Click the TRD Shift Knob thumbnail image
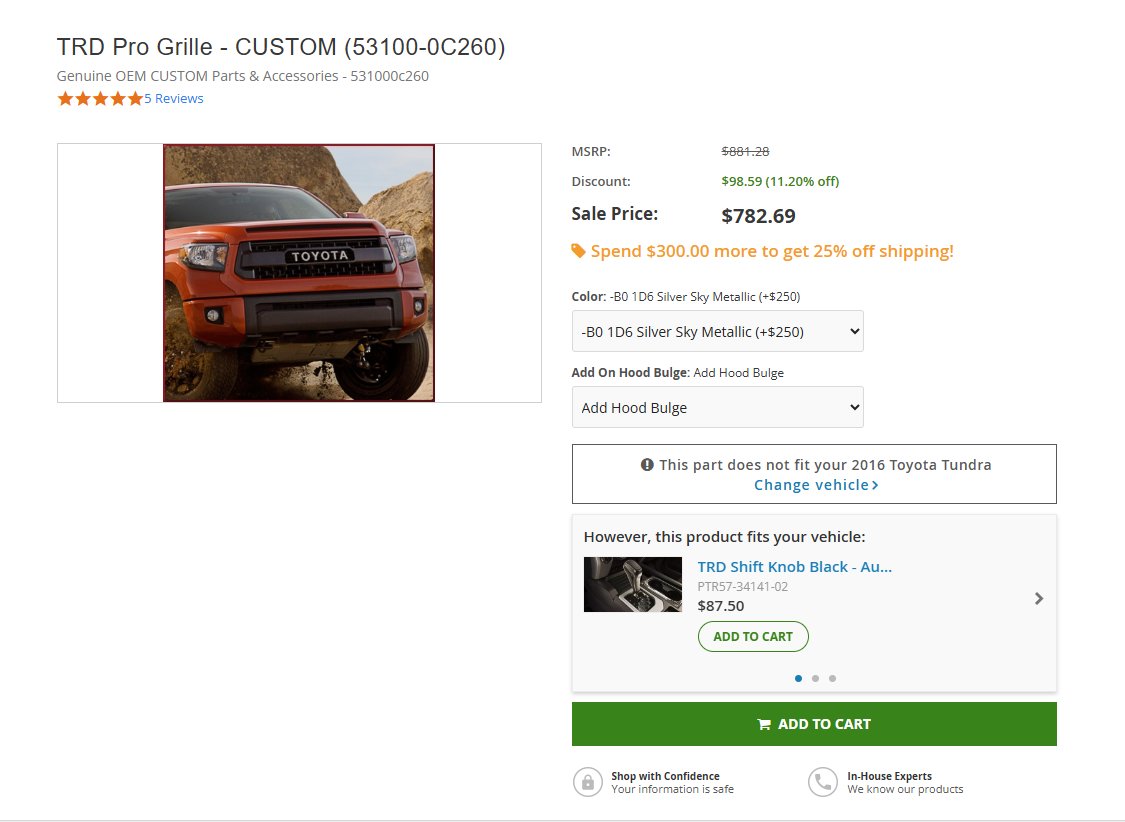The height and width of the screenshot is (822, 1125). pyautogui.click(x=633, y=585)
